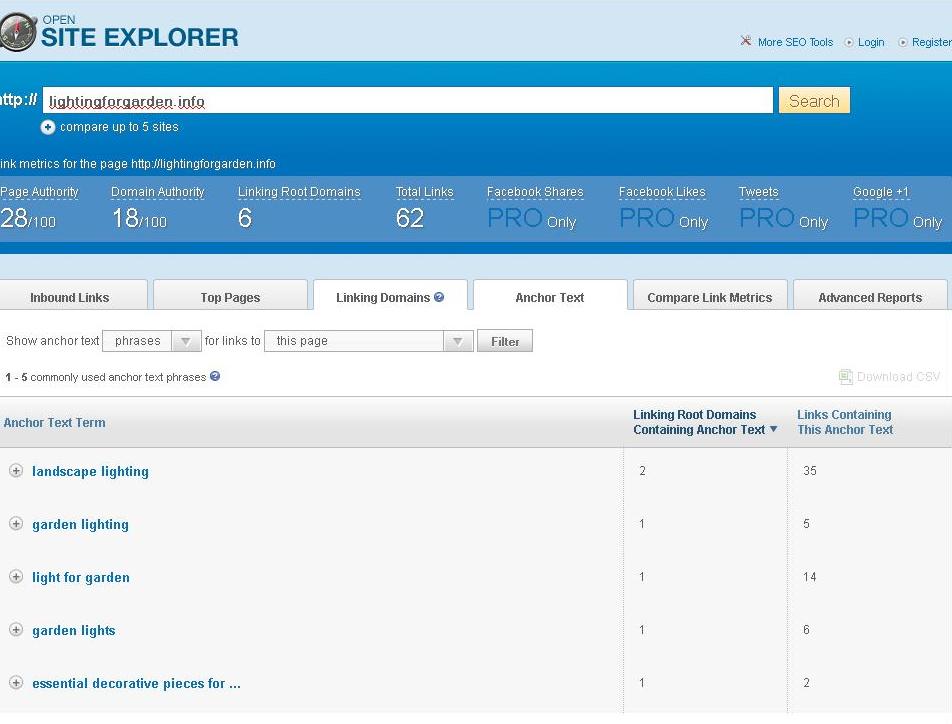Click the More SEO Tools wrench icon

[745, 41]
